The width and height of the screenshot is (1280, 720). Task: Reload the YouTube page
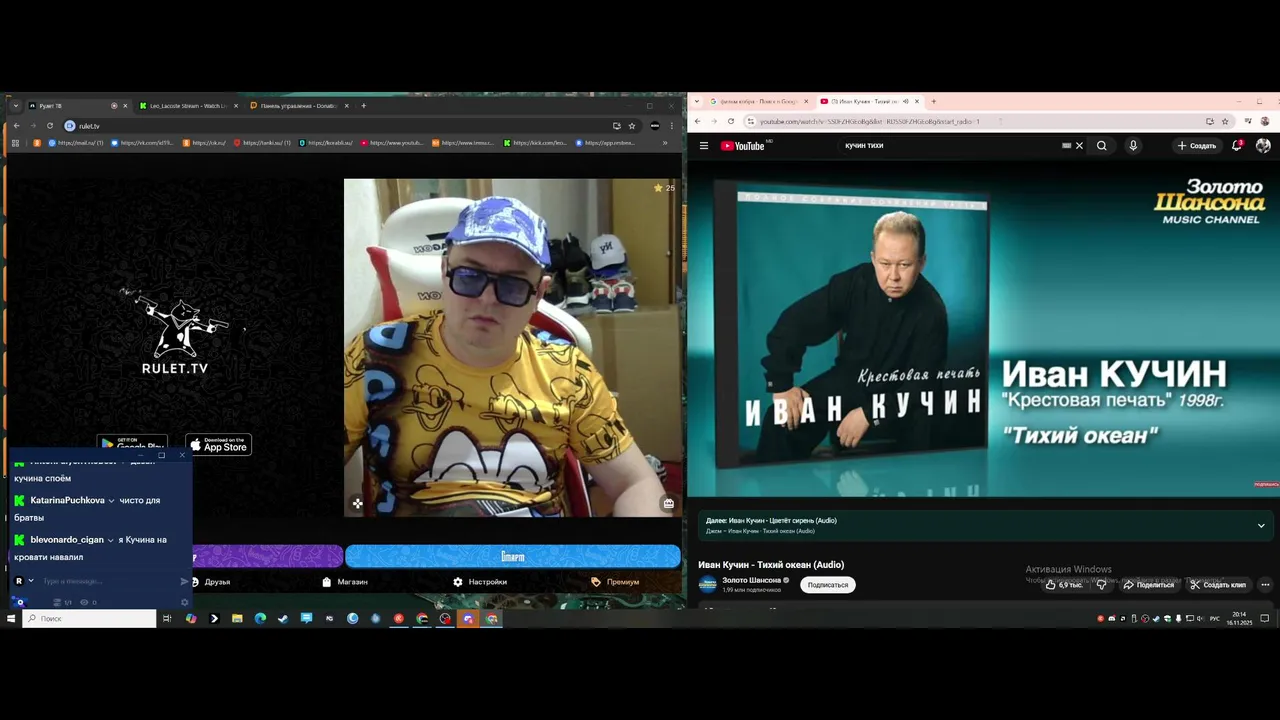tap(731, 121)
